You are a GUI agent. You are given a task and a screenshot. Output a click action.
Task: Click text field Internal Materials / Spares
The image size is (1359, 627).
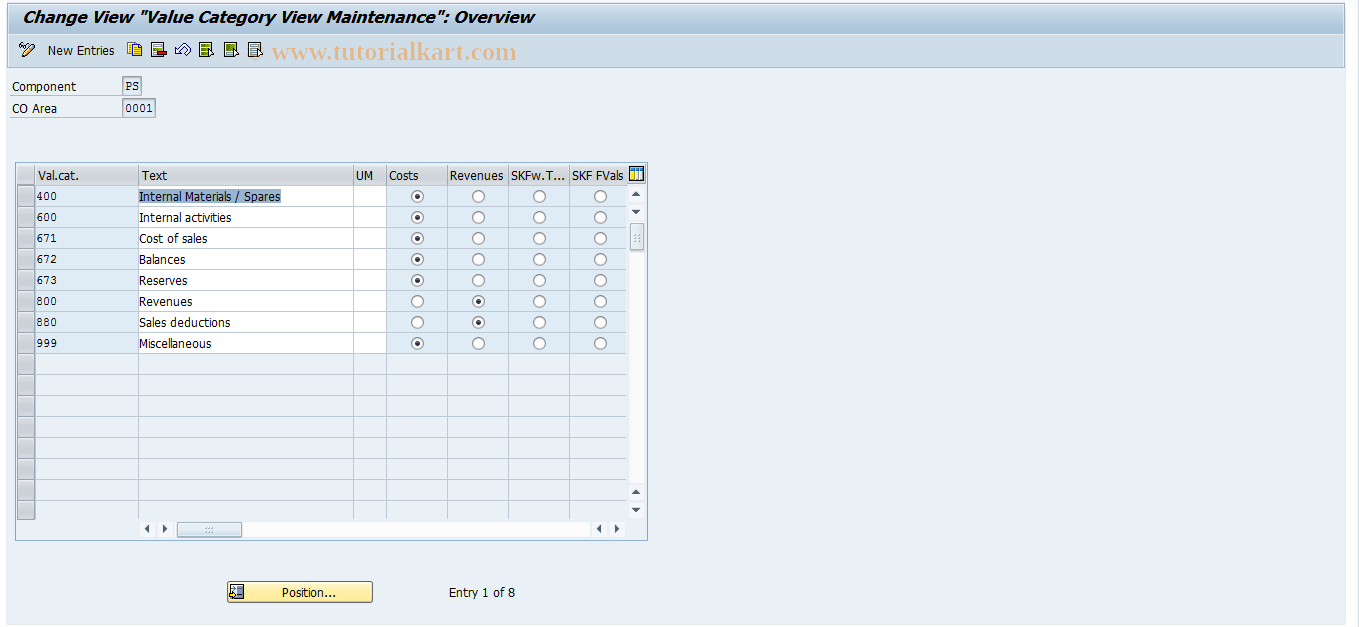(246, 196)
